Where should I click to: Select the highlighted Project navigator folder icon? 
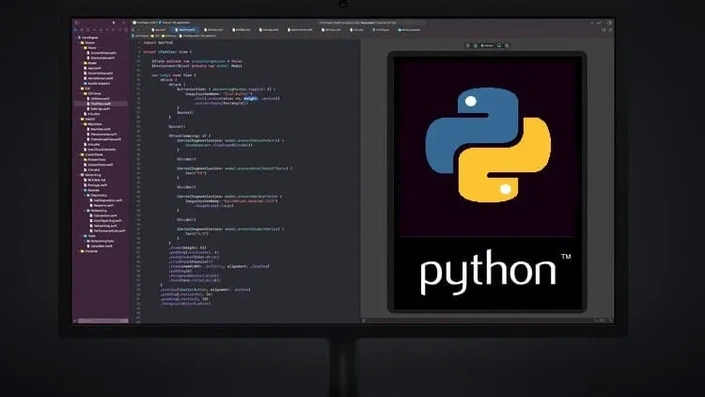click(x=76, y=30)
